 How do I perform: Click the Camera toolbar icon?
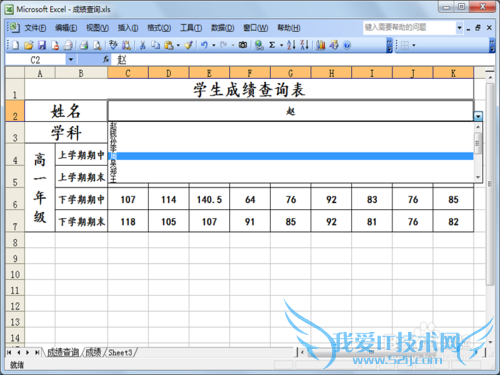point(243,45)
